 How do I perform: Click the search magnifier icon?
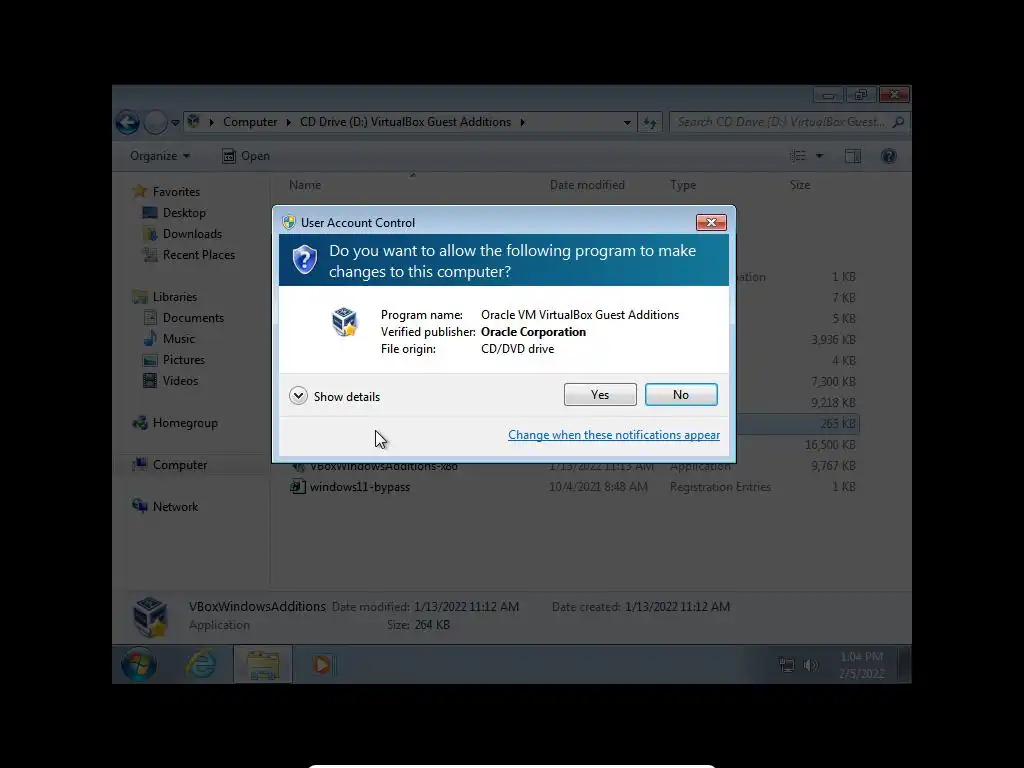(x=899, y=122)
